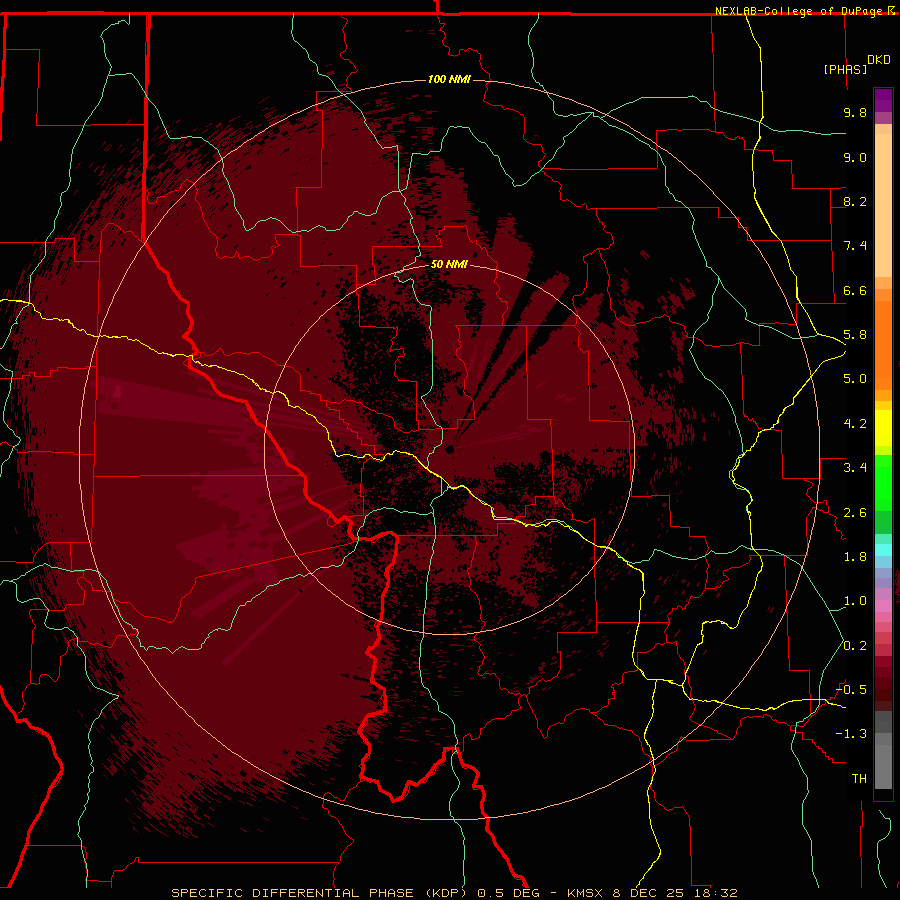Click the 6.6 legend value
The image size is (900, 900).
tap(855, 290)
